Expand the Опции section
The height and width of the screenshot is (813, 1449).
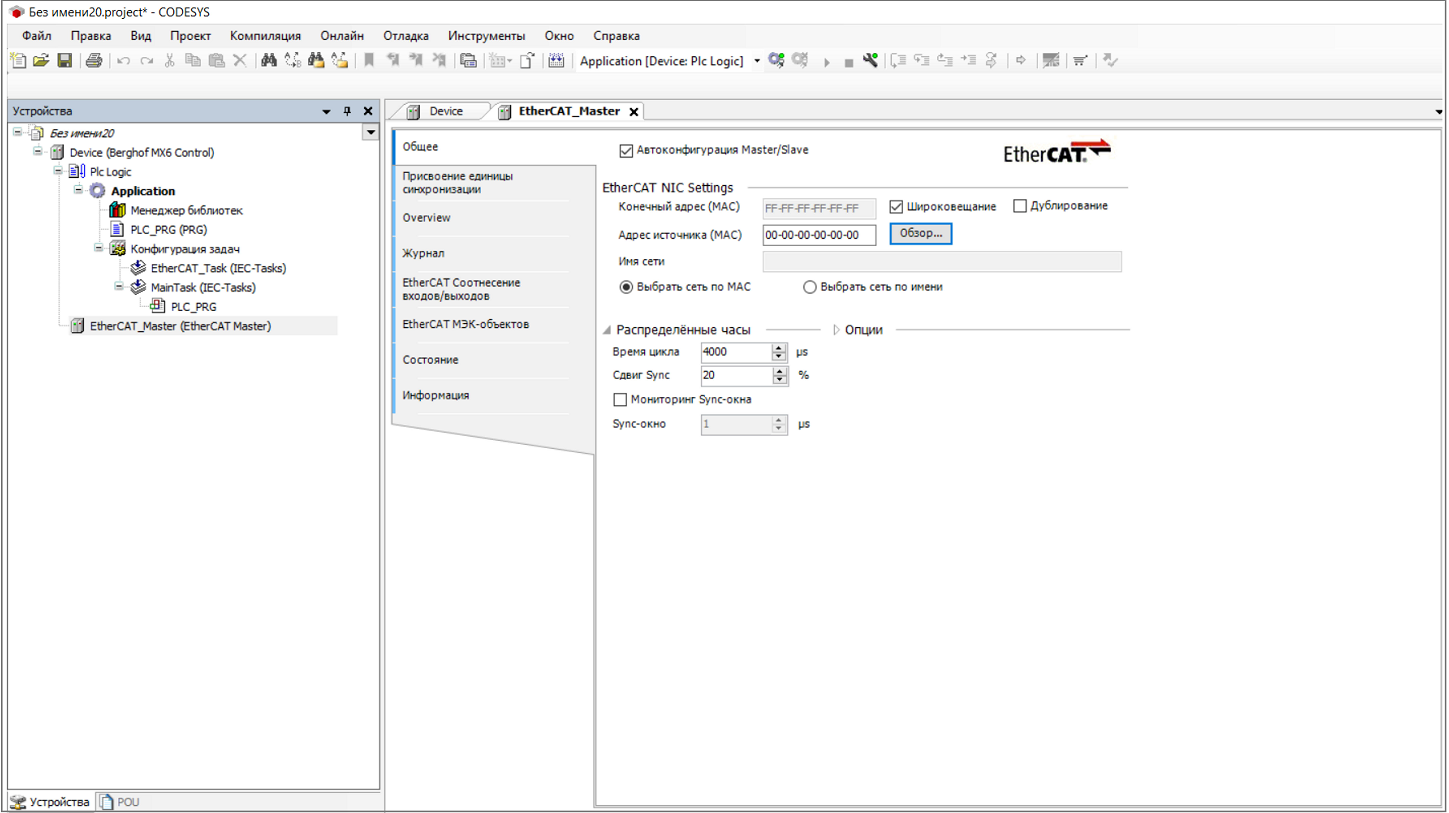pyautogui.click(x=837, y=330)
